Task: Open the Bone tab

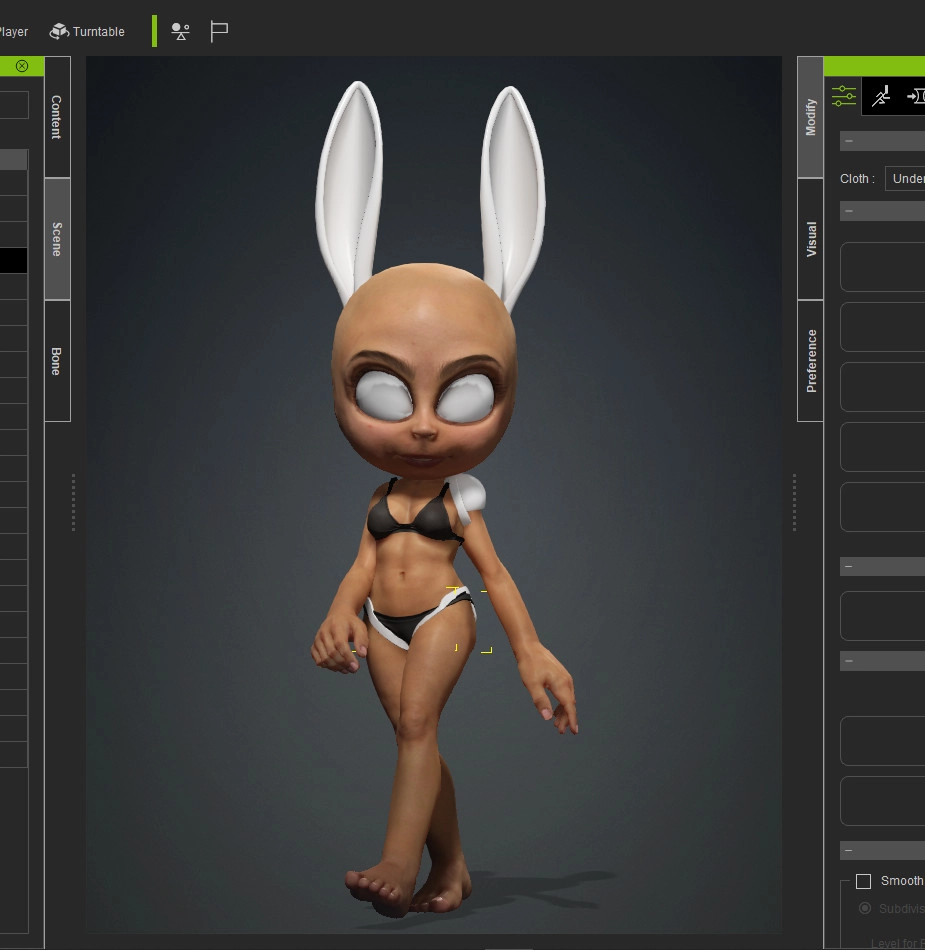Action: click(x=57, y=361)
